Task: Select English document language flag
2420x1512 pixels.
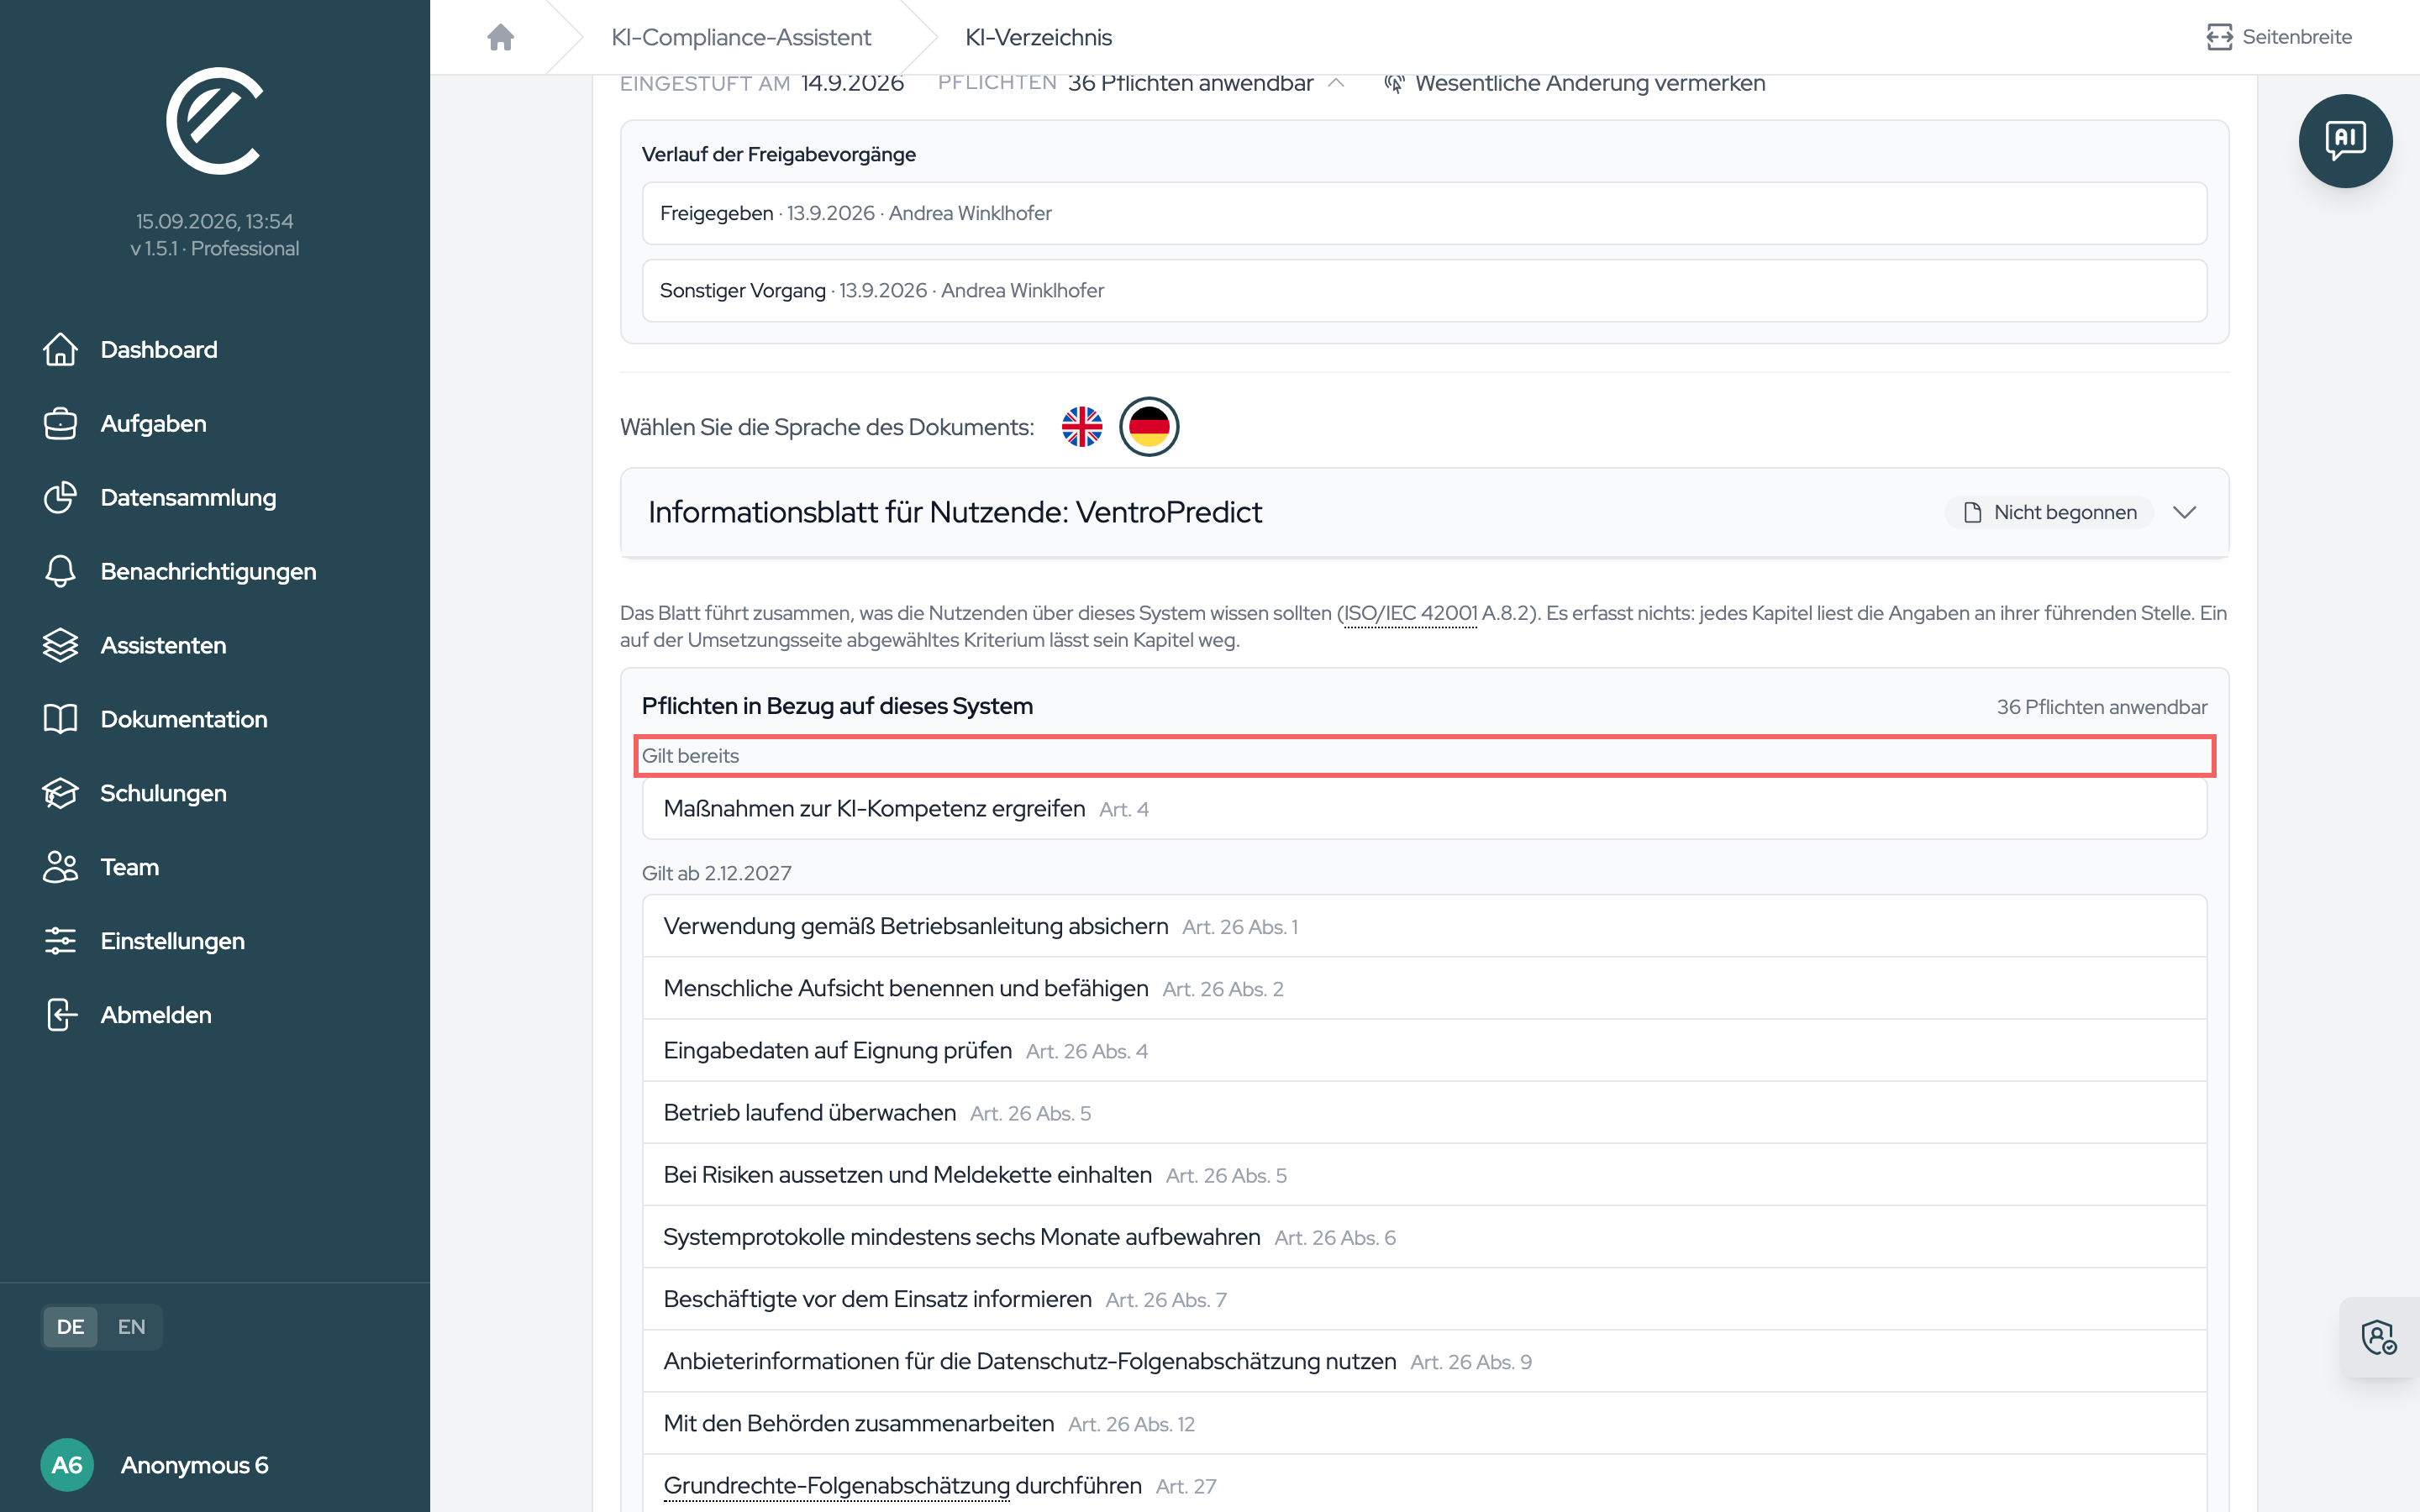Action: pyautogui.click(x=1082, y=427)
